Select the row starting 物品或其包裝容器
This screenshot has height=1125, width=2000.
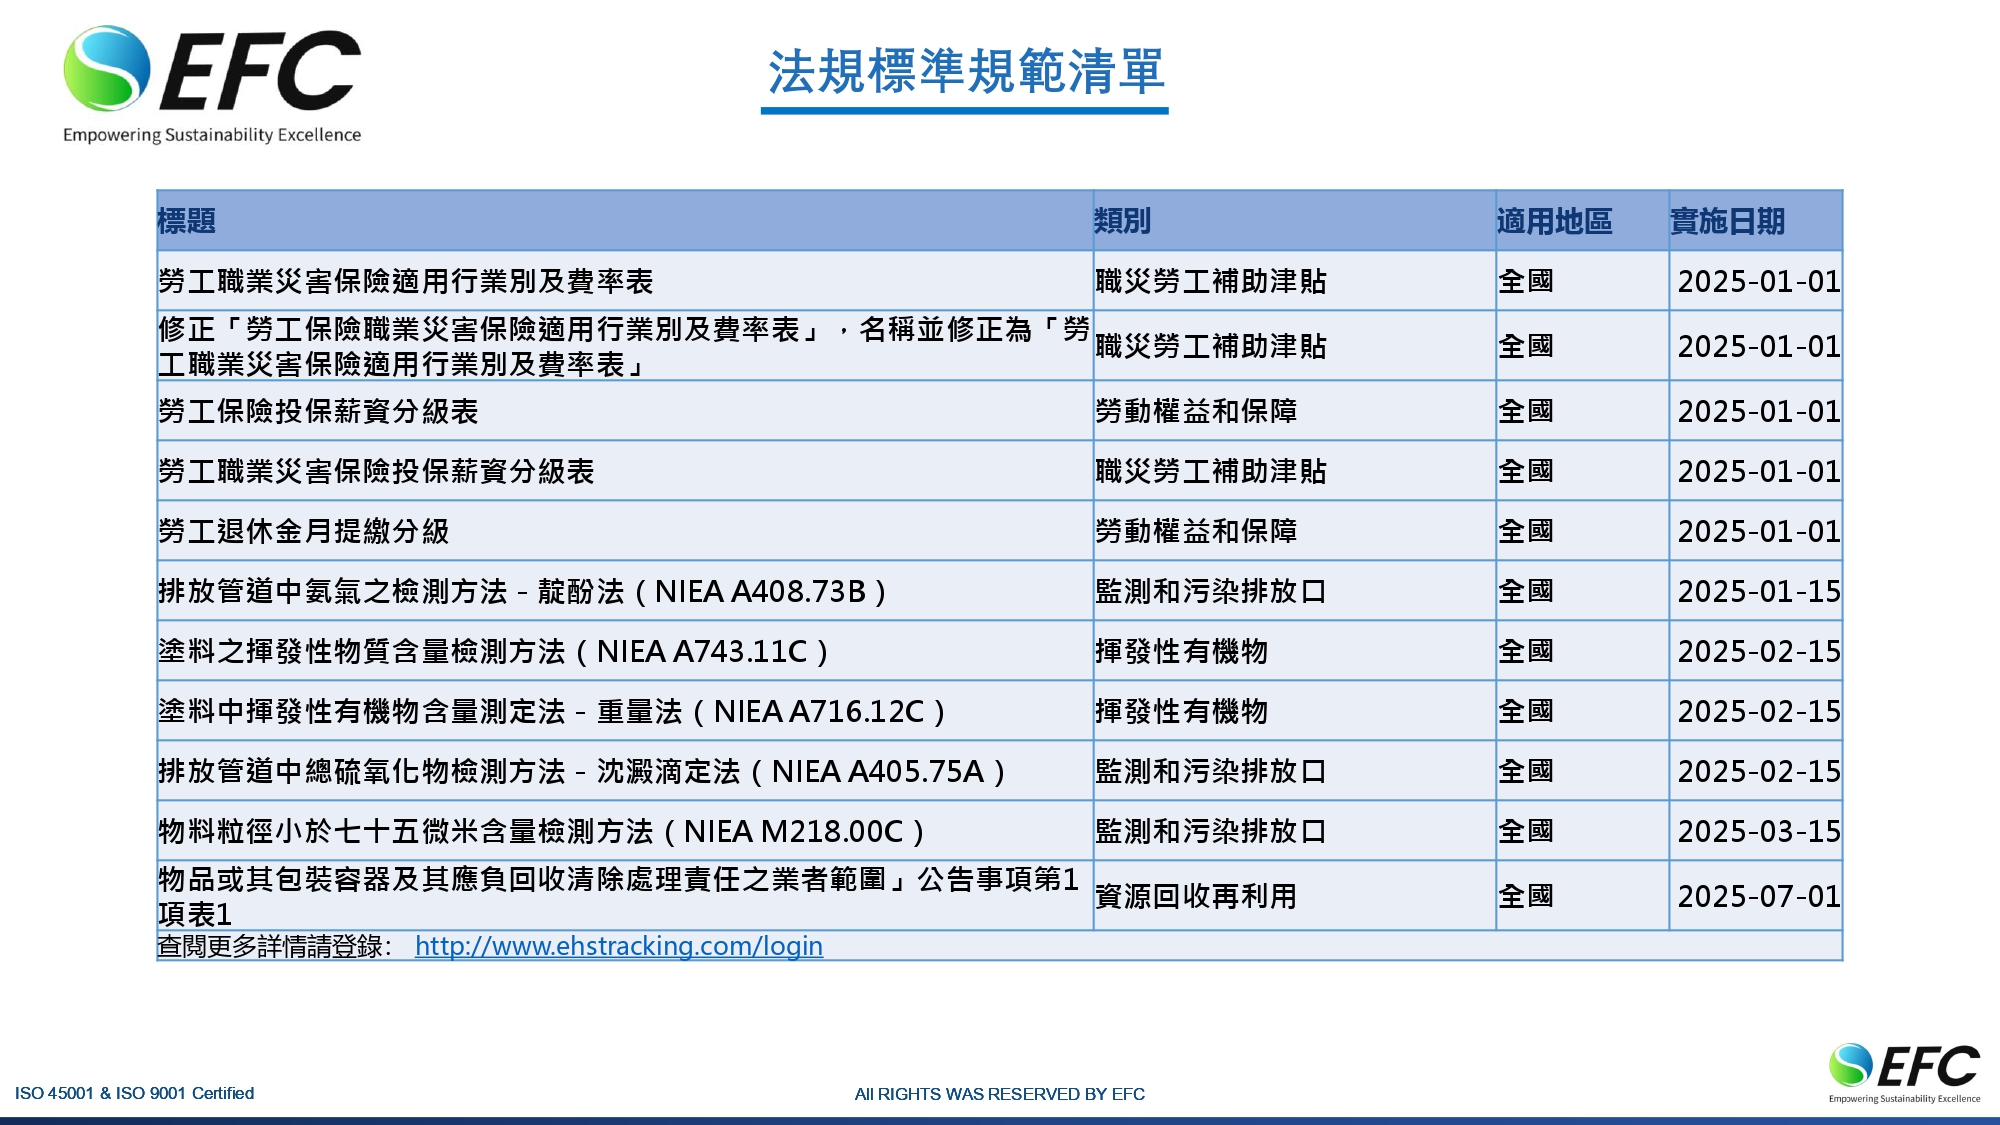(1000, 896)
